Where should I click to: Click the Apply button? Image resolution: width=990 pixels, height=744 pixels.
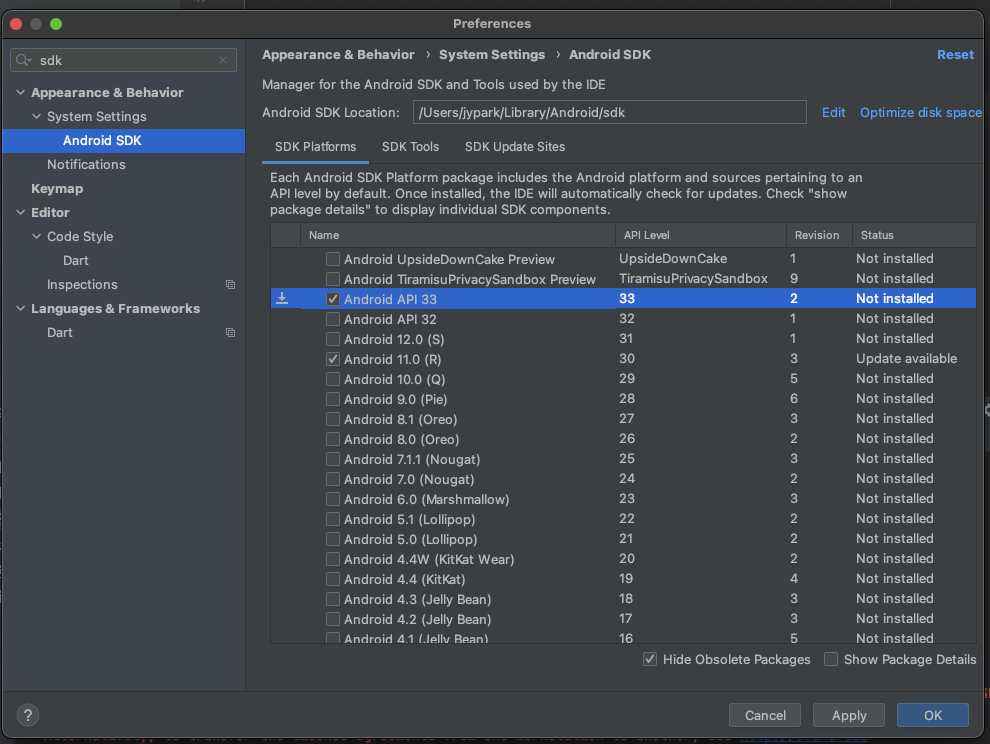tap(849, 715)
